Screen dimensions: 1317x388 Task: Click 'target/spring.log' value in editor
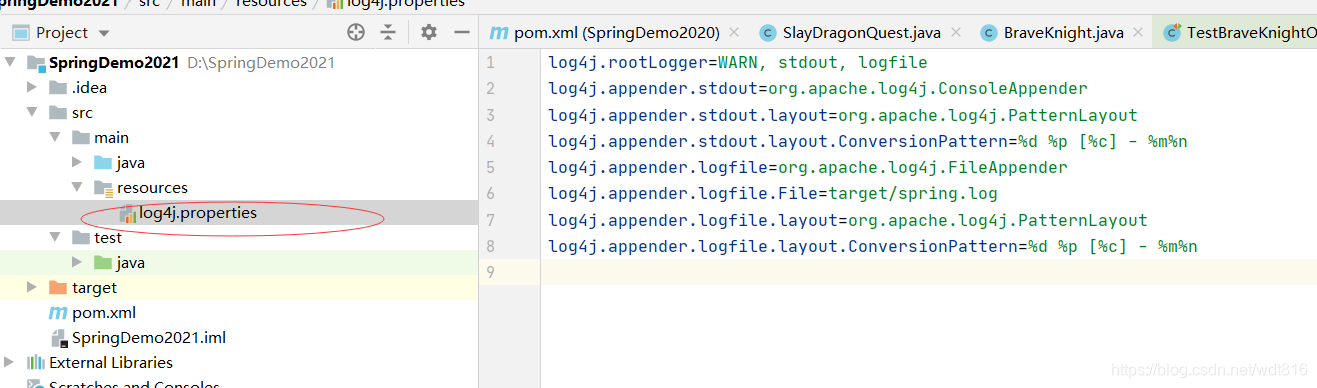912,194
